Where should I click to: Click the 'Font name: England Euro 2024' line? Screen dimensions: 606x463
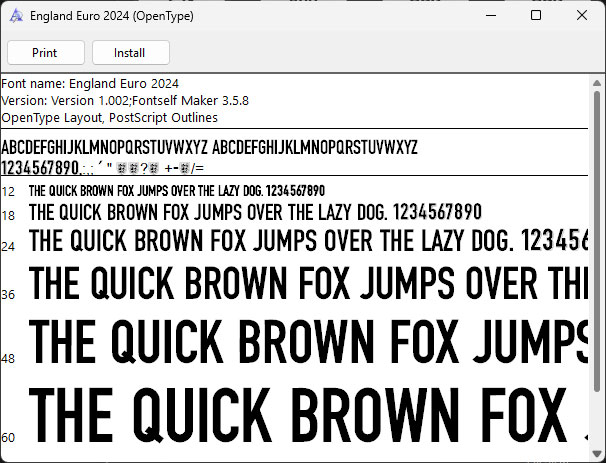point(90,83)
